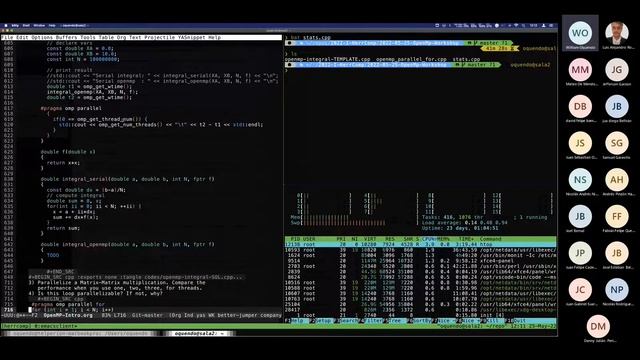
Task: Select the DM participant avatar
Action: (x=598, y=326)
